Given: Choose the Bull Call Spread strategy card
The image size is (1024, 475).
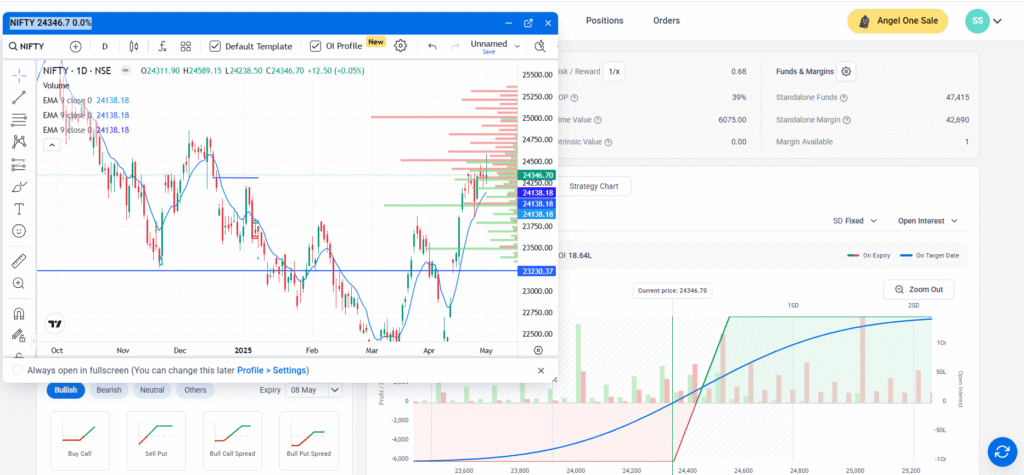Looking at the screenshot, I should 232,442.
